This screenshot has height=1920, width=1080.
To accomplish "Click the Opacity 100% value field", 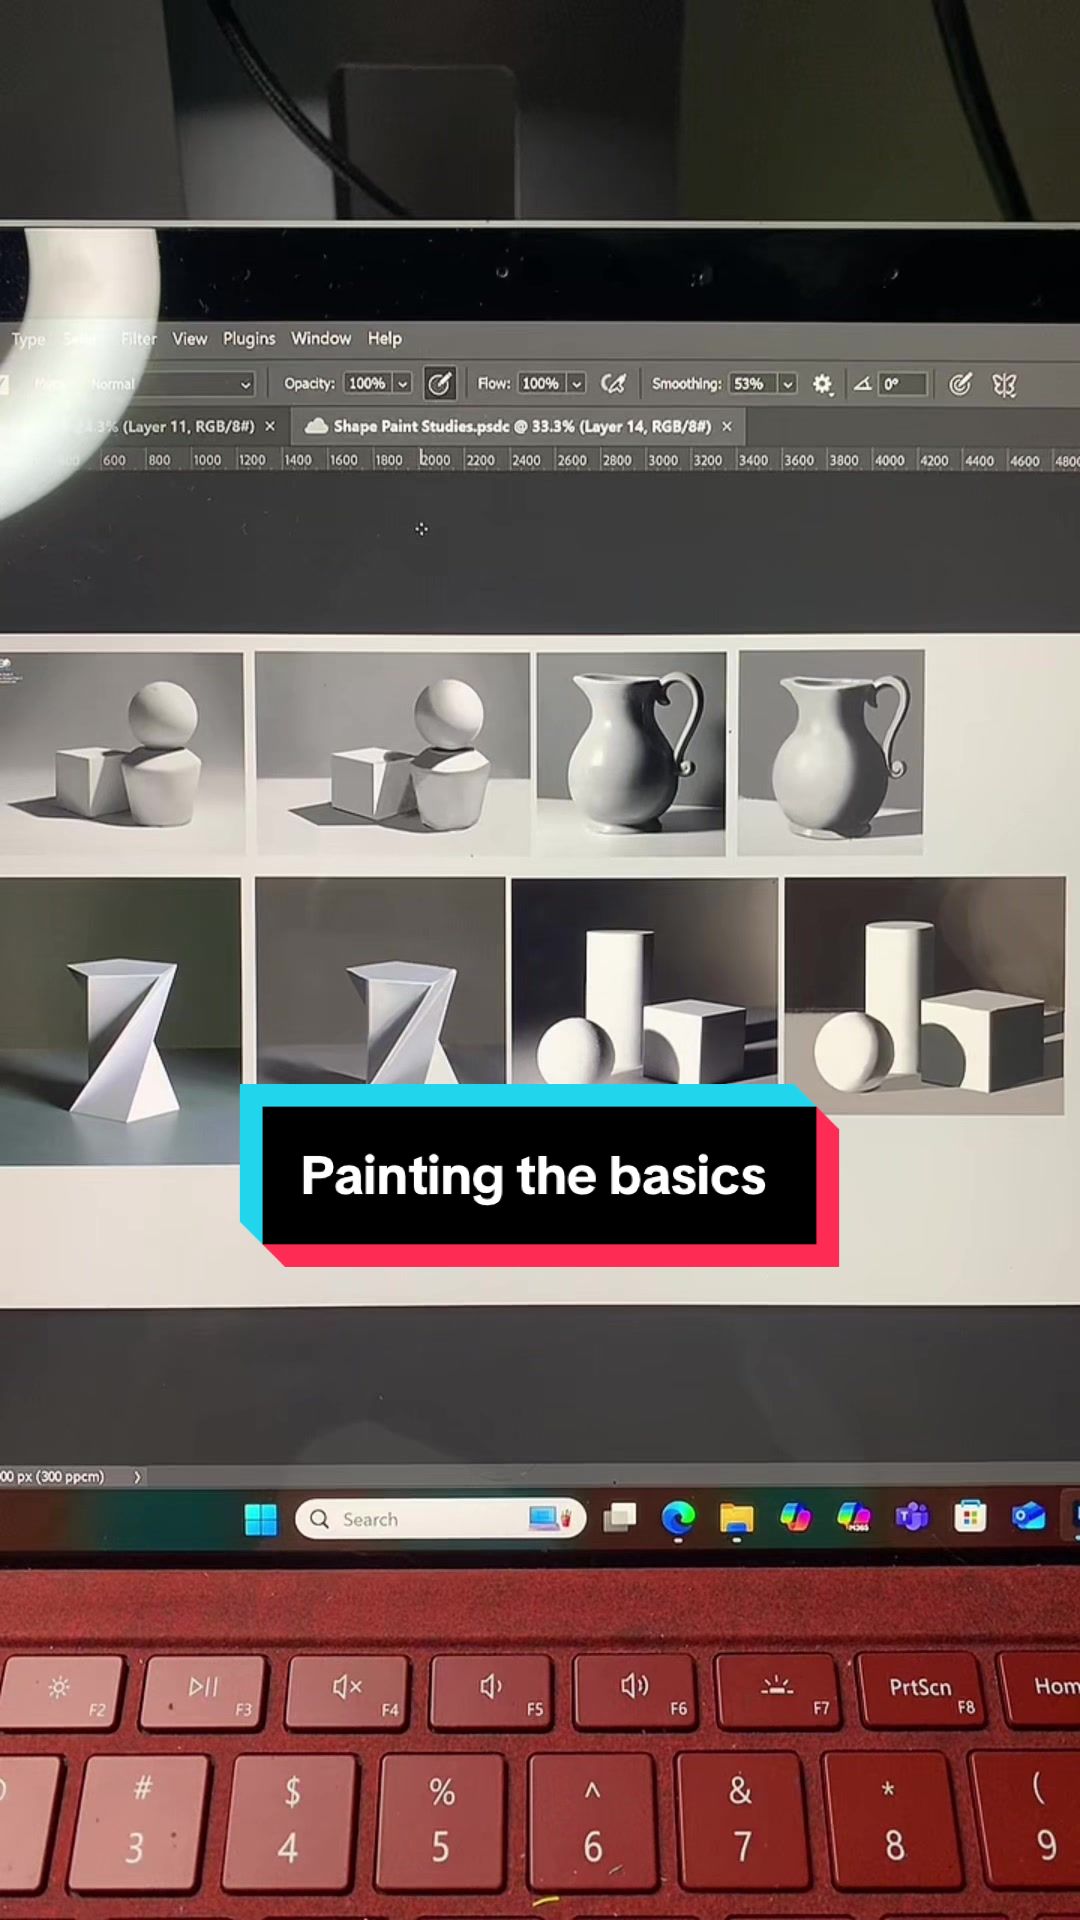I will point(367,384).
